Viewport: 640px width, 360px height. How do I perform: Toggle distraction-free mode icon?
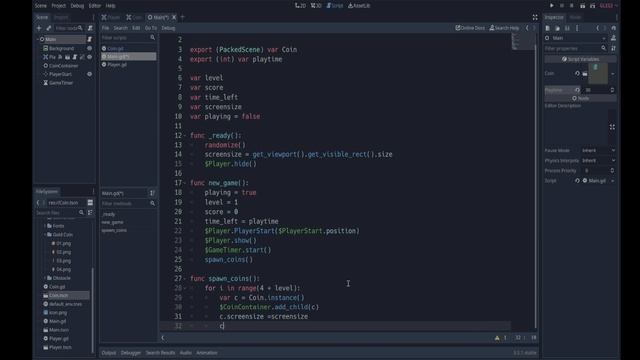click(535, 17)
